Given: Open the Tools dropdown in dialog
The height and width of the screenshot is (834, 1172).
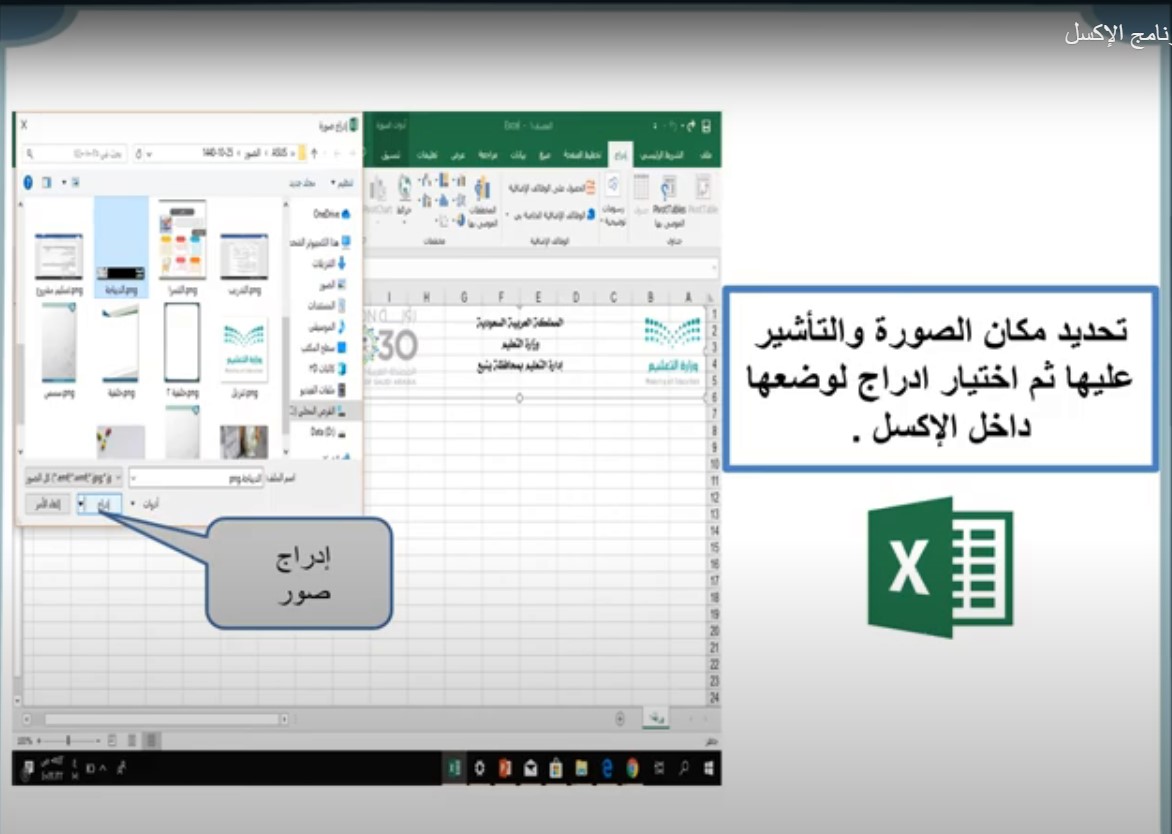Looking at the screenshot, I should click(x=145, y=504).
